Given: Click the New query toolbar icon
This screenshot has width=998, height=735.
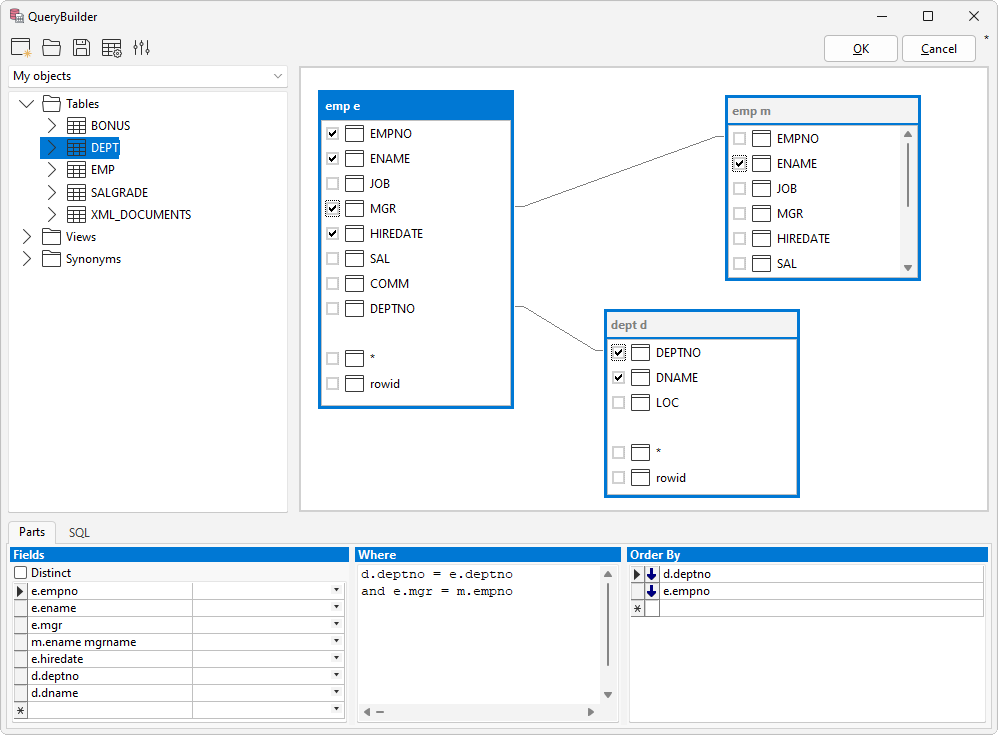Looking at the screenshot, I should (20, 48).
